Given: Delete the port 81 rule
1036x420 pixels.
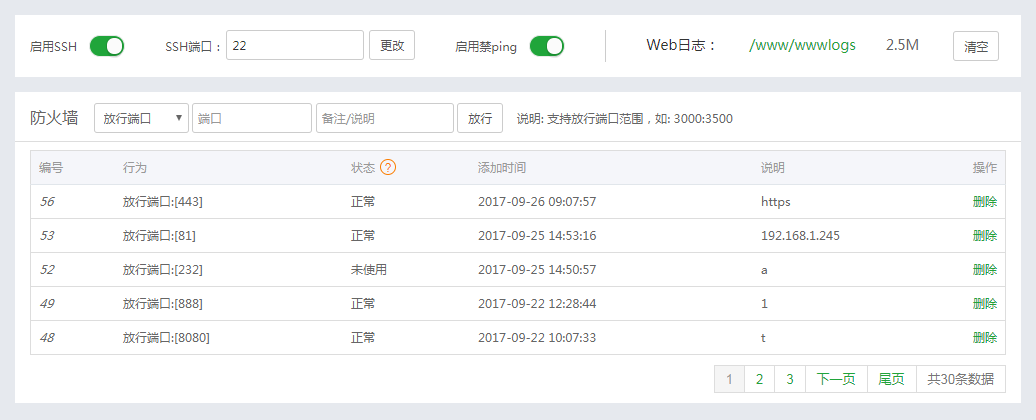Looking at the screenshot, I should (x=984, y=235).
